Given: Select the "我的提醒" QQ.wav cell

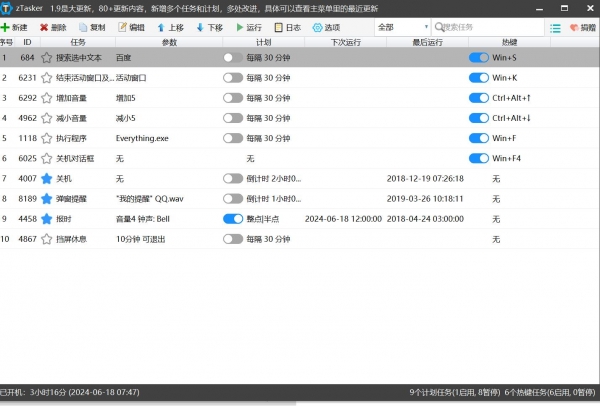Looking at the screenshot, I should pos(150,199).
